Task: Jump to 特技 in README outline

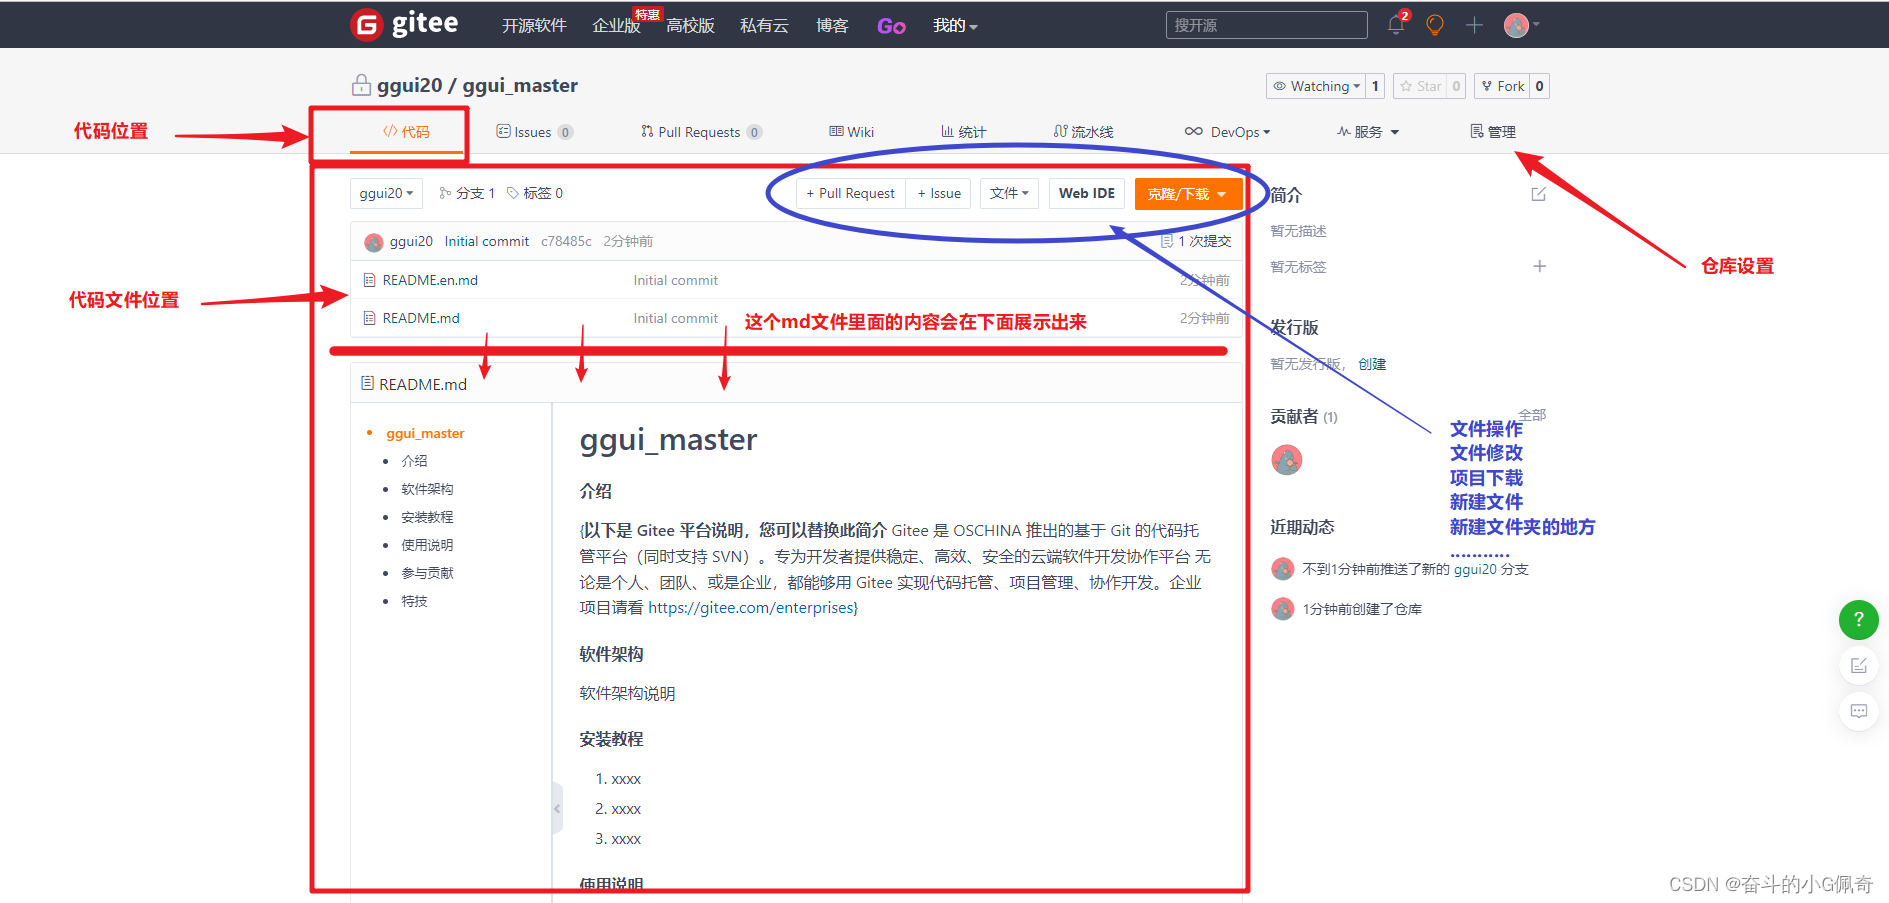Action: click(x=414, y=601)
